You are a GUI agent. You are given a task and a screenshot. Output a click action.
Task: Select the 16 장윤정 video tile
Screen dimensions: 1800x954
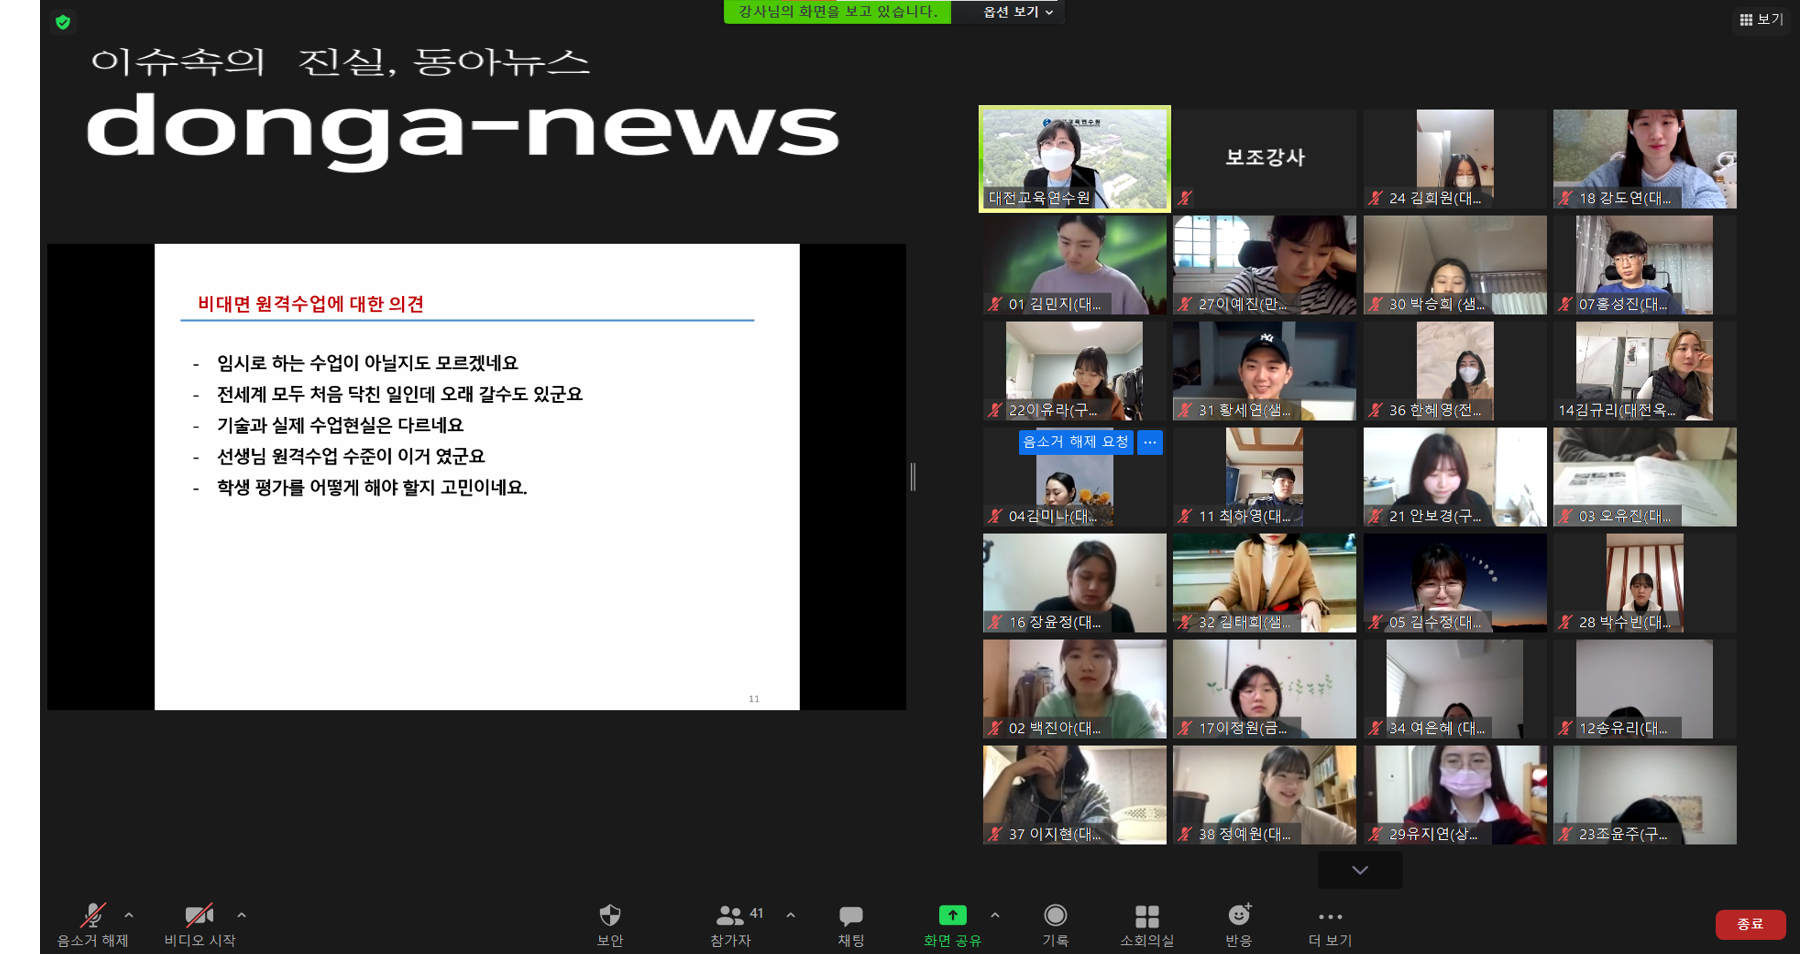coord(1074,583)
